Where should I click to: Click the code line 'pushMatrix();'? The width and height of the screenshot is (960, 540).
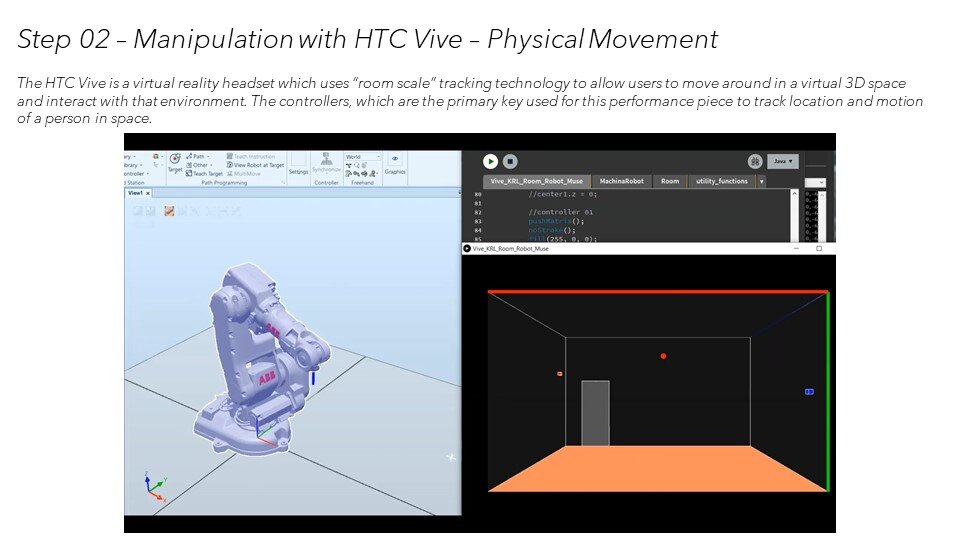557,221
